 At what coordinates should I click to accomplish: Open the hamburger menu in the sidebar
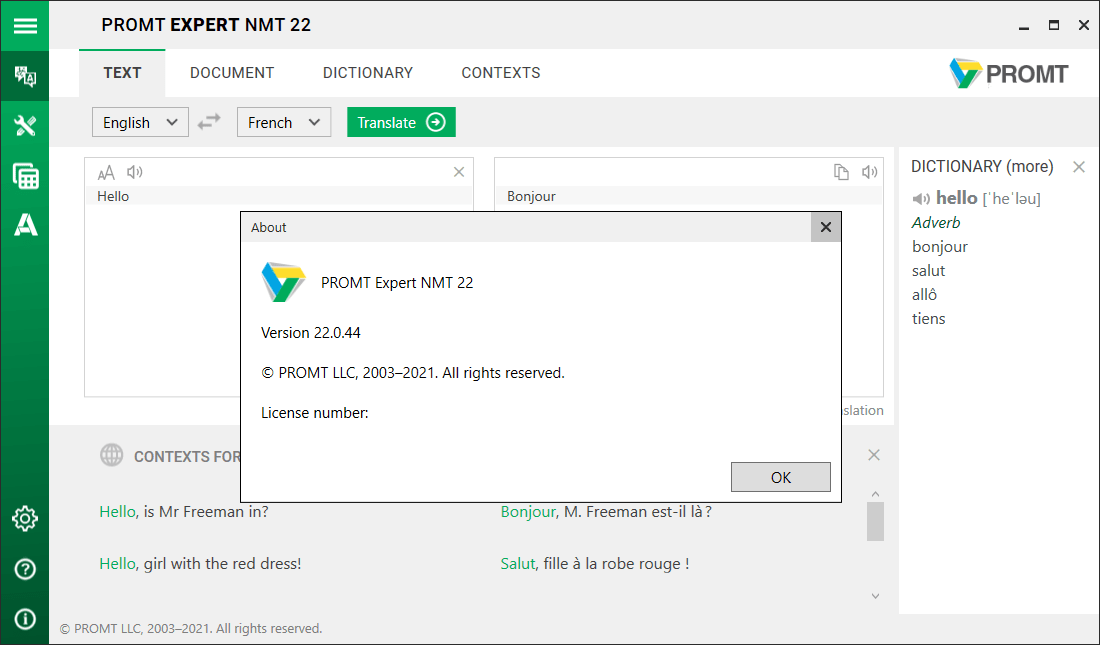click(x=25, y=26)
